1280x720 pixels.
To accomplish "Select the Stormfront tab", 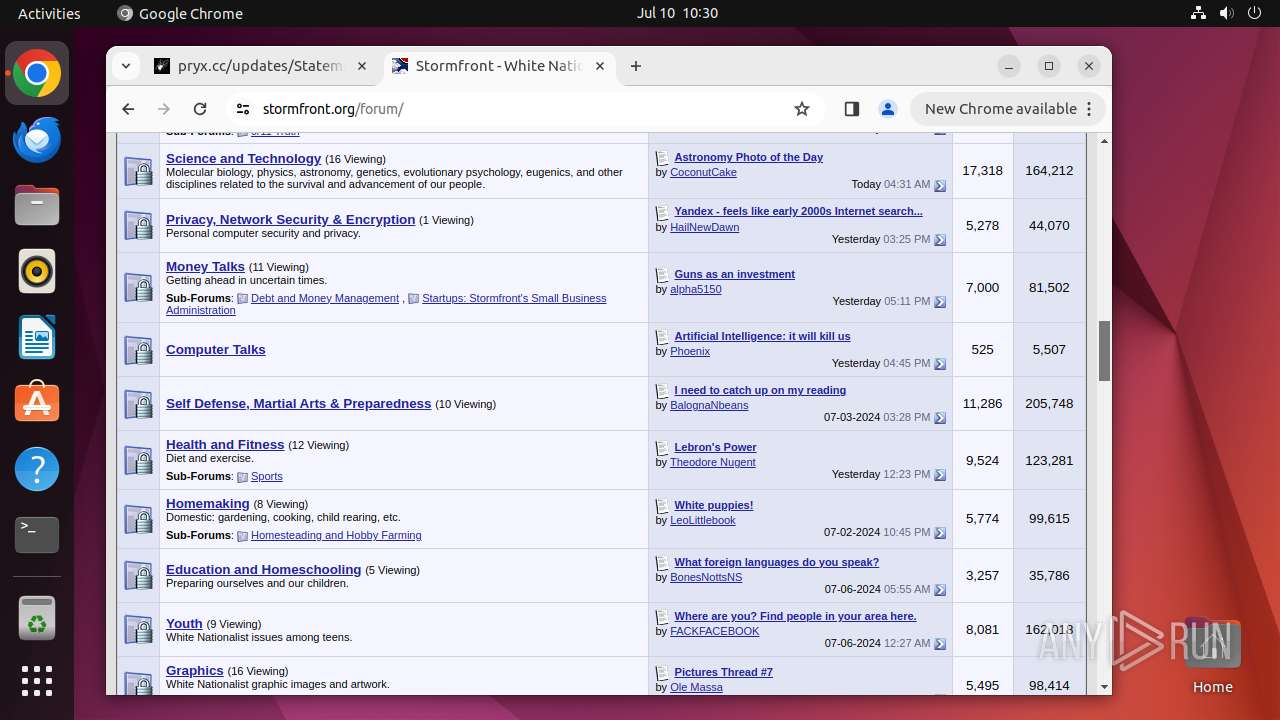I will tap(498, 66).
